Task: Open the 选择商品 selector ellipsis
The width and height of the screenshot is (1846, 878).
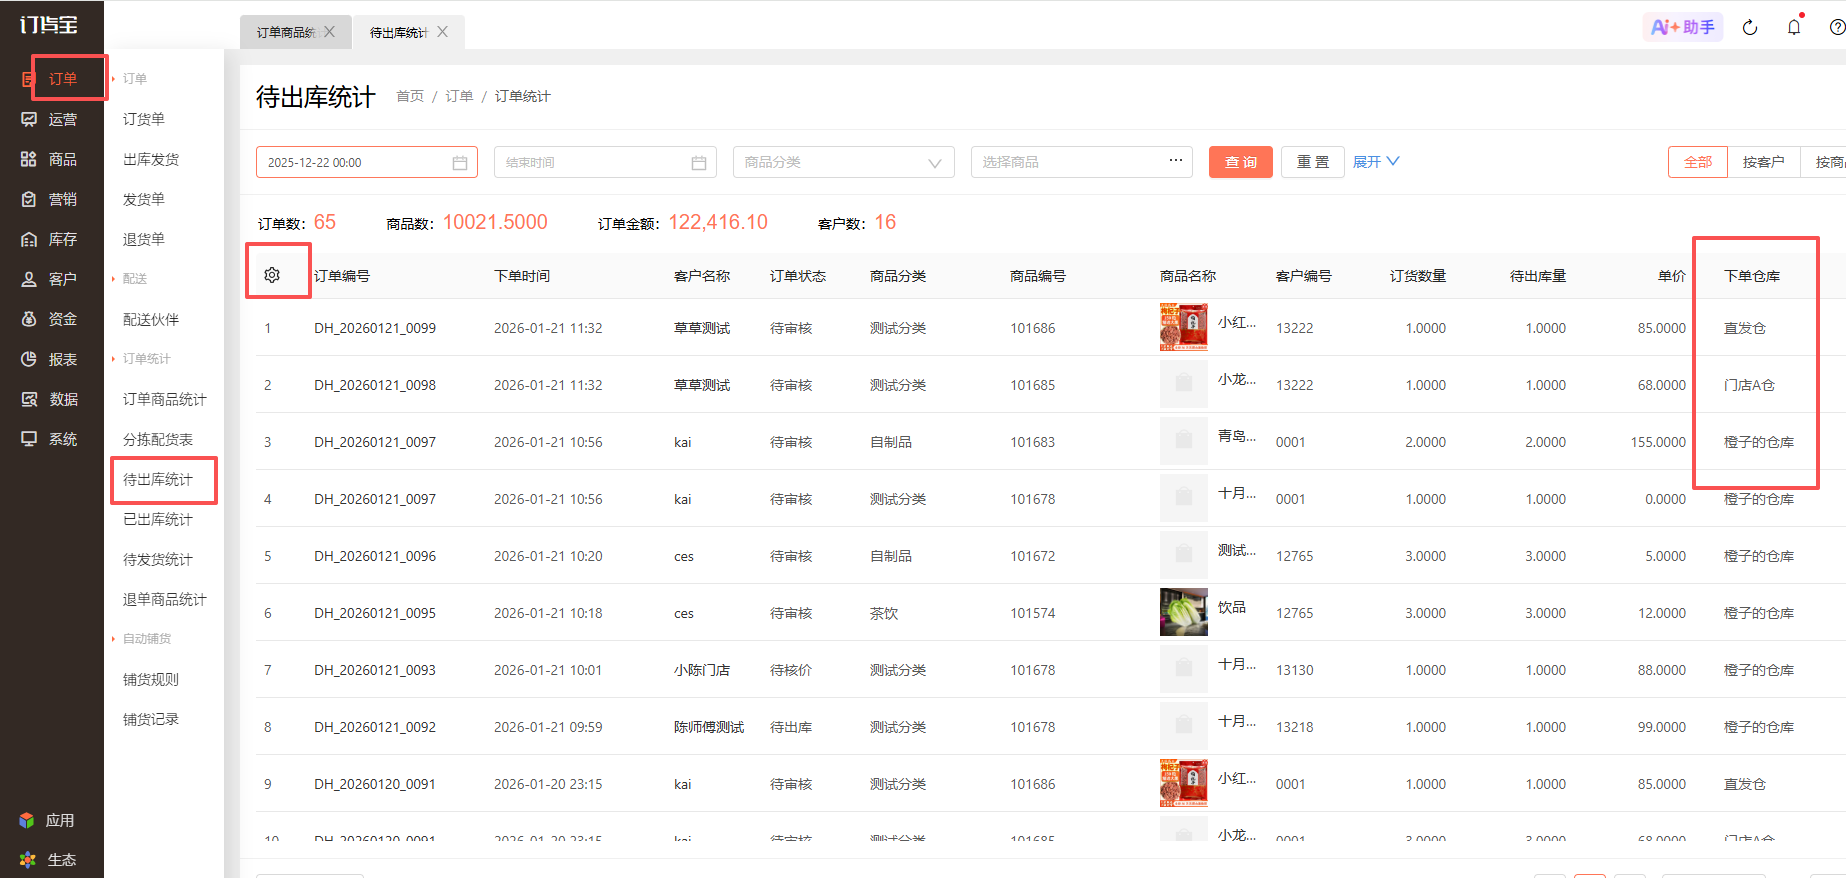Action: click(1176, 161)
